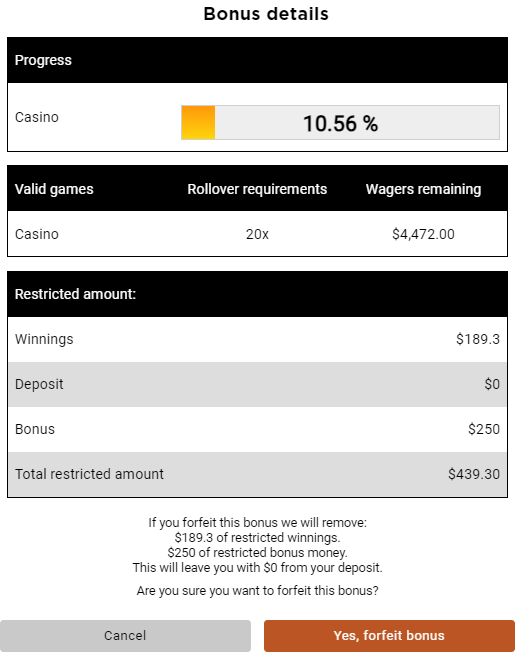Click the 10.56 % progress text

[341, 124]
